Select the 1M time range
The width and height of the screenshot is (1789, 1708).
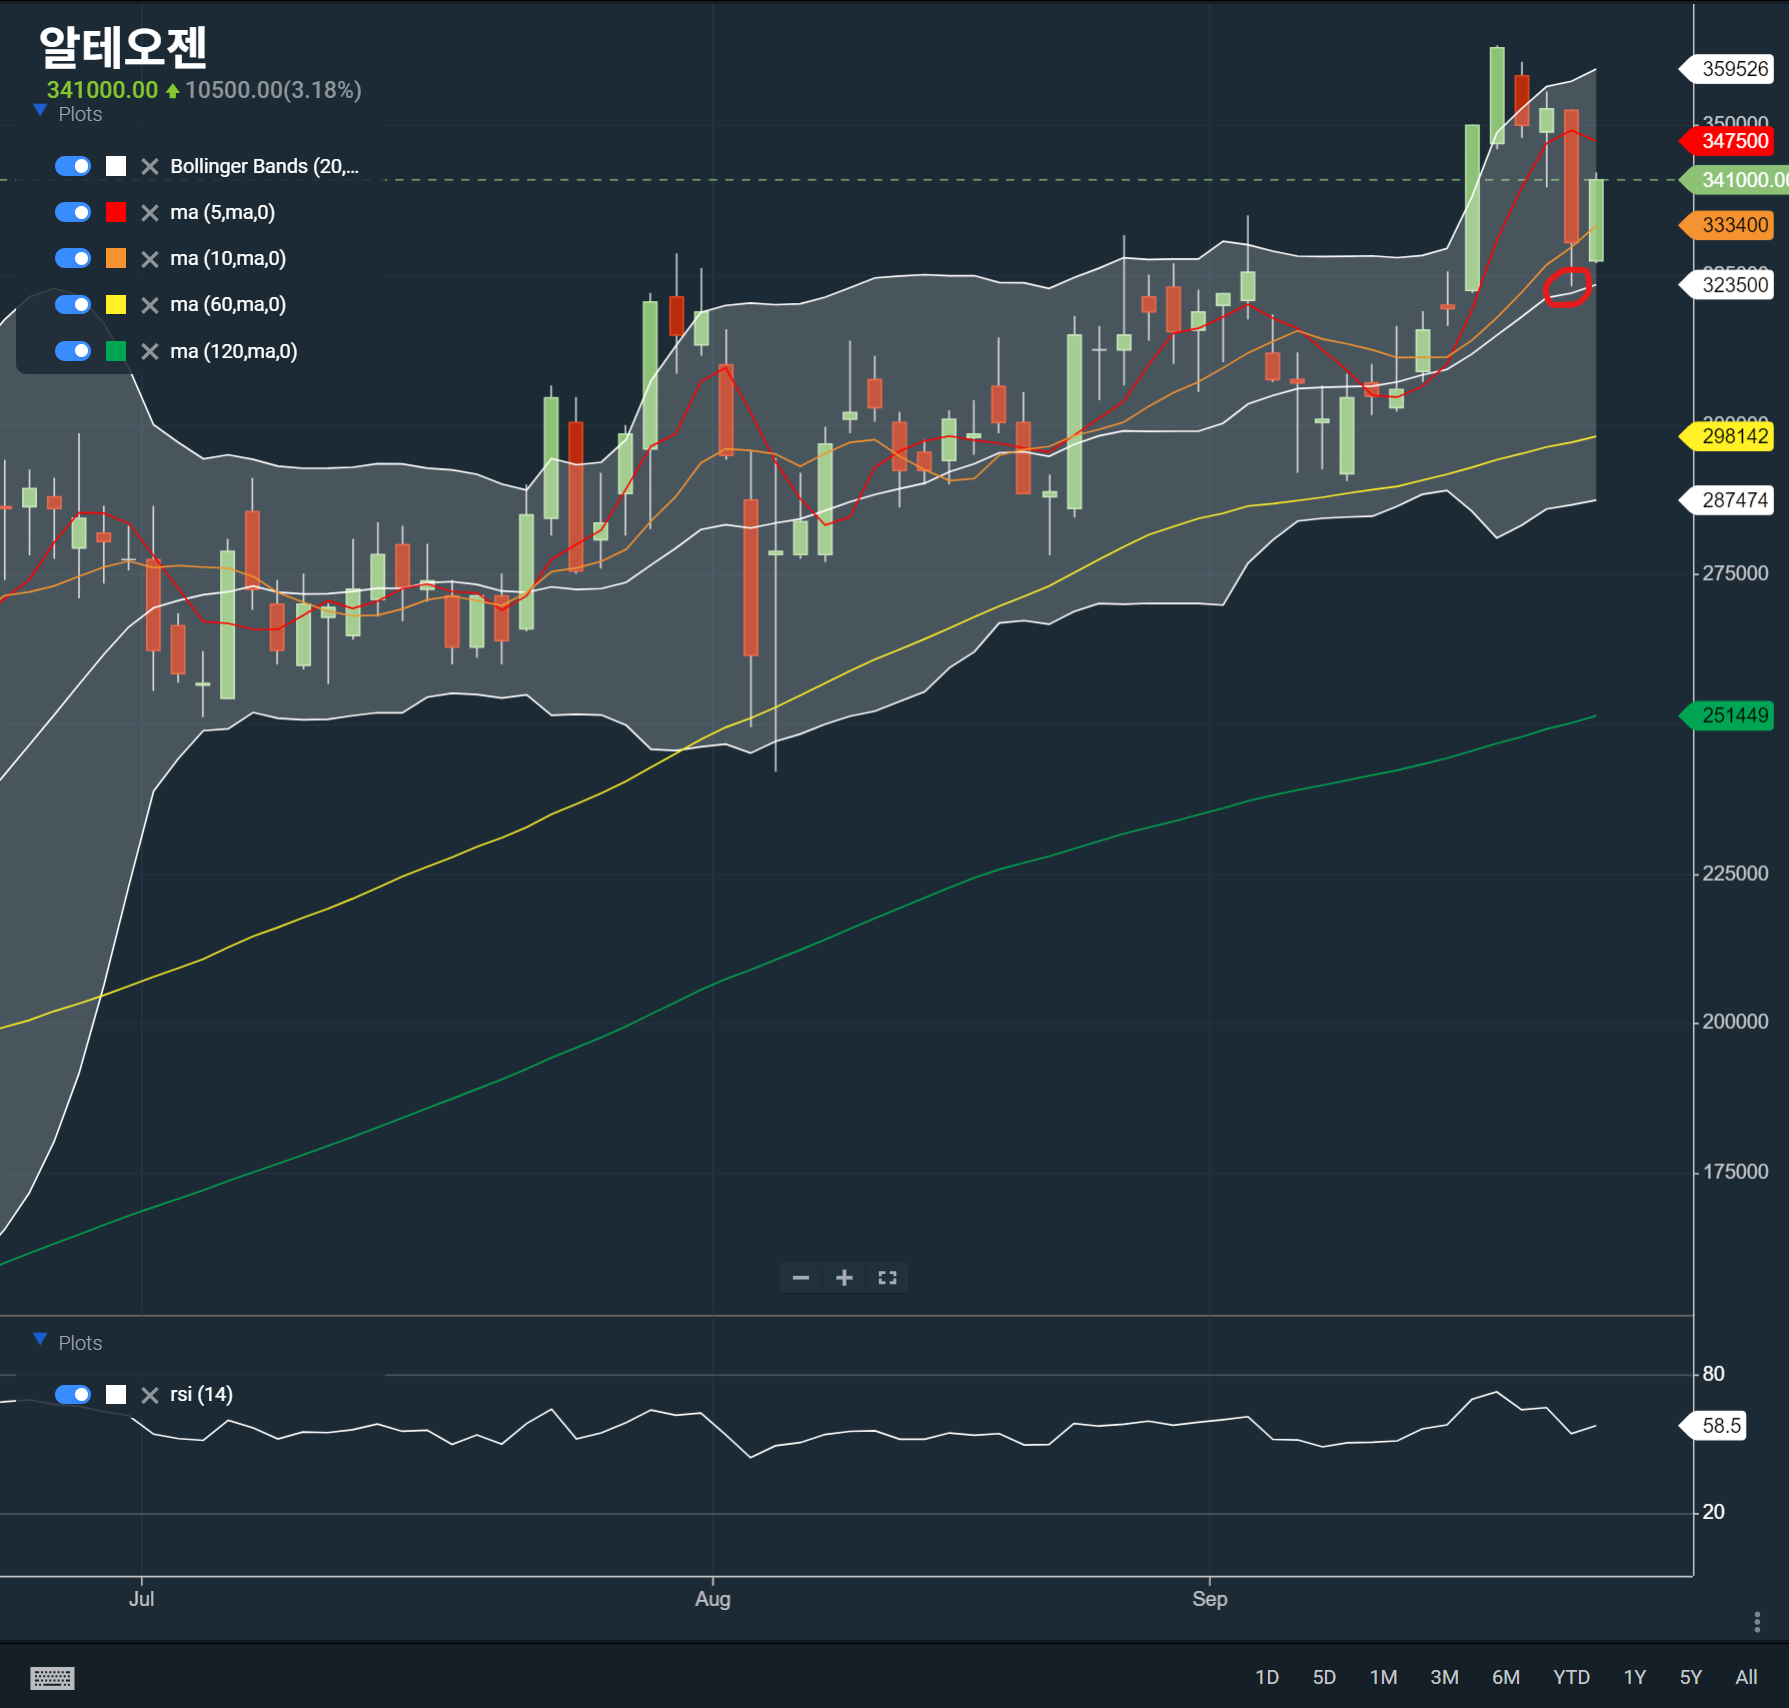[x=1383, y=1677]
